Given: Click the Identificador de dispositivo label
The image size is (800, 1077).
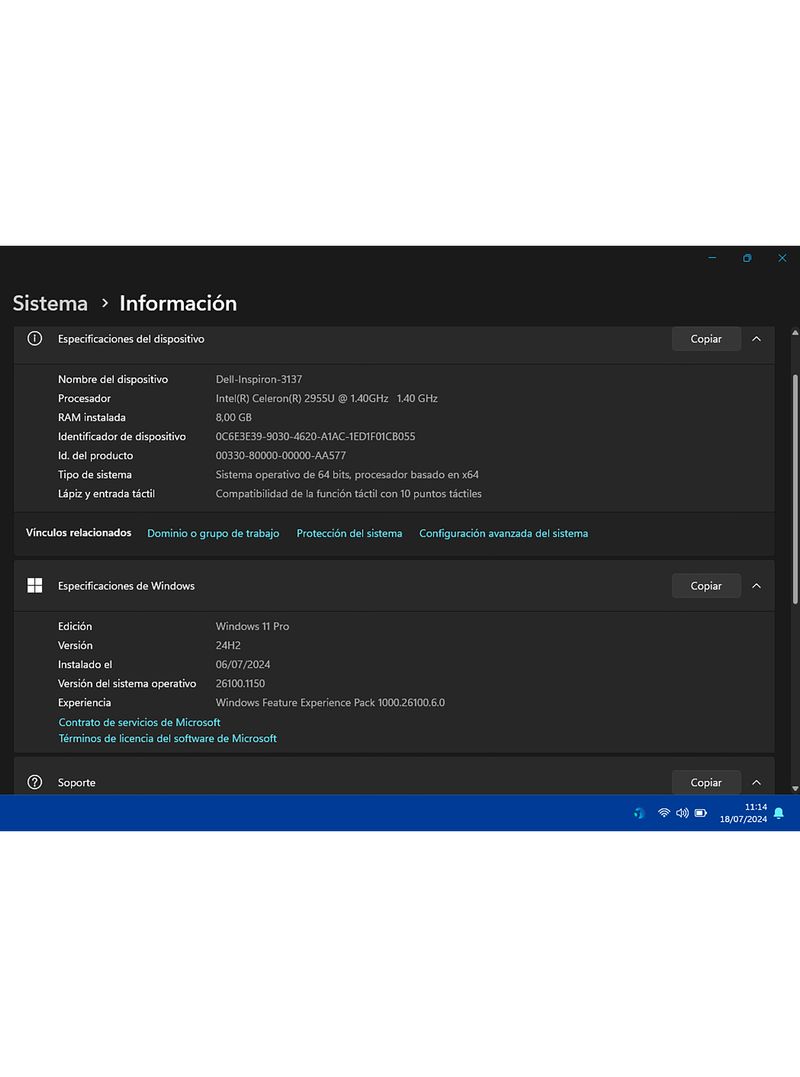Looking at the screenshot, I should (122, 436).
